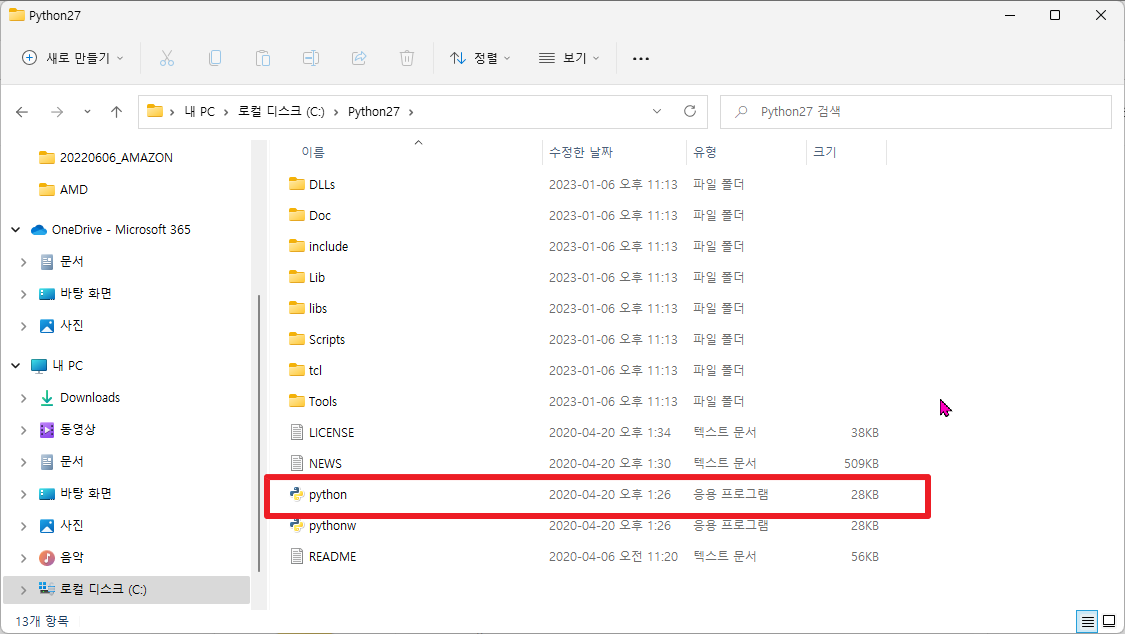Click the Downloads arrow icon in sidebar
This screenshot has height=634, width=1125.
coord(47,397)
